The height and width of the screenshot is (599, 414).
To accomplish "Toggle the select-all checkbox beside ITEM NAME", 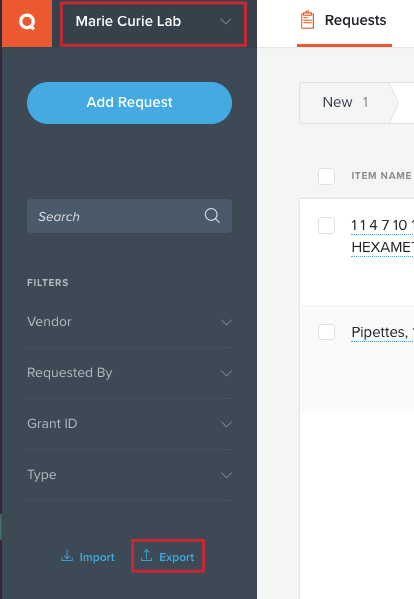I will point(327,176).
